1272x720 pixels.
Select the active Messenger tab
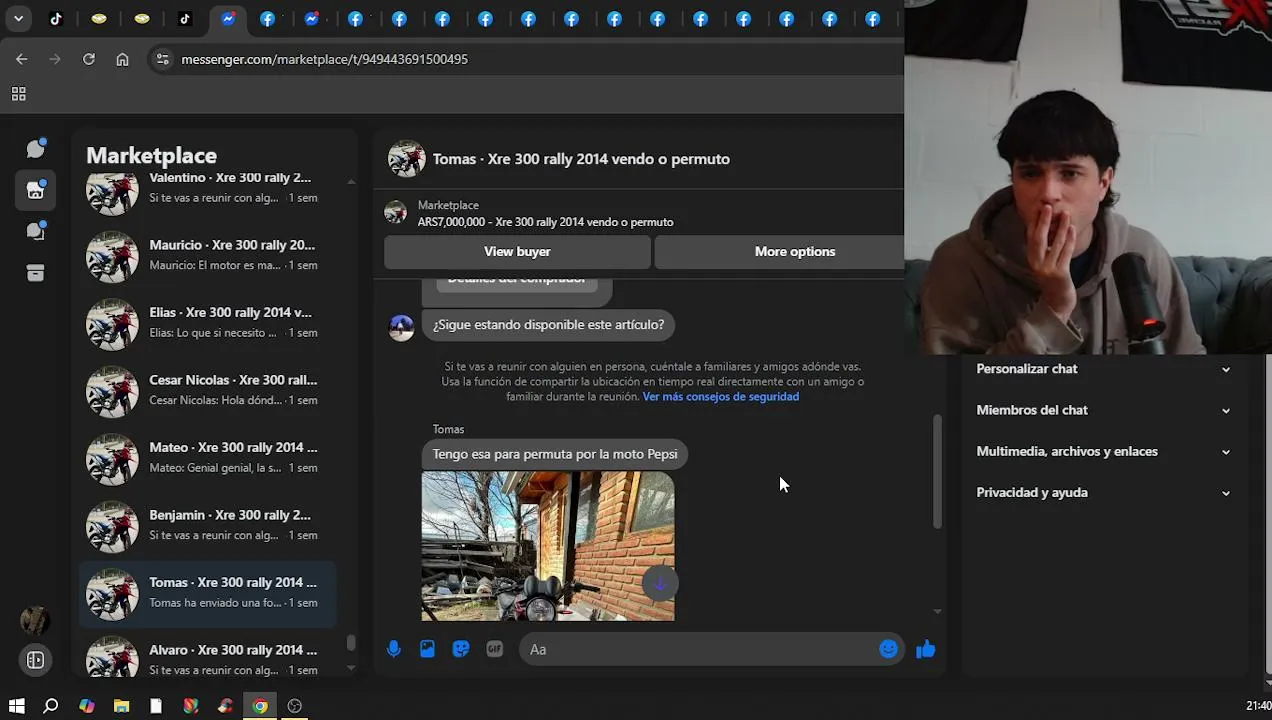228,18
